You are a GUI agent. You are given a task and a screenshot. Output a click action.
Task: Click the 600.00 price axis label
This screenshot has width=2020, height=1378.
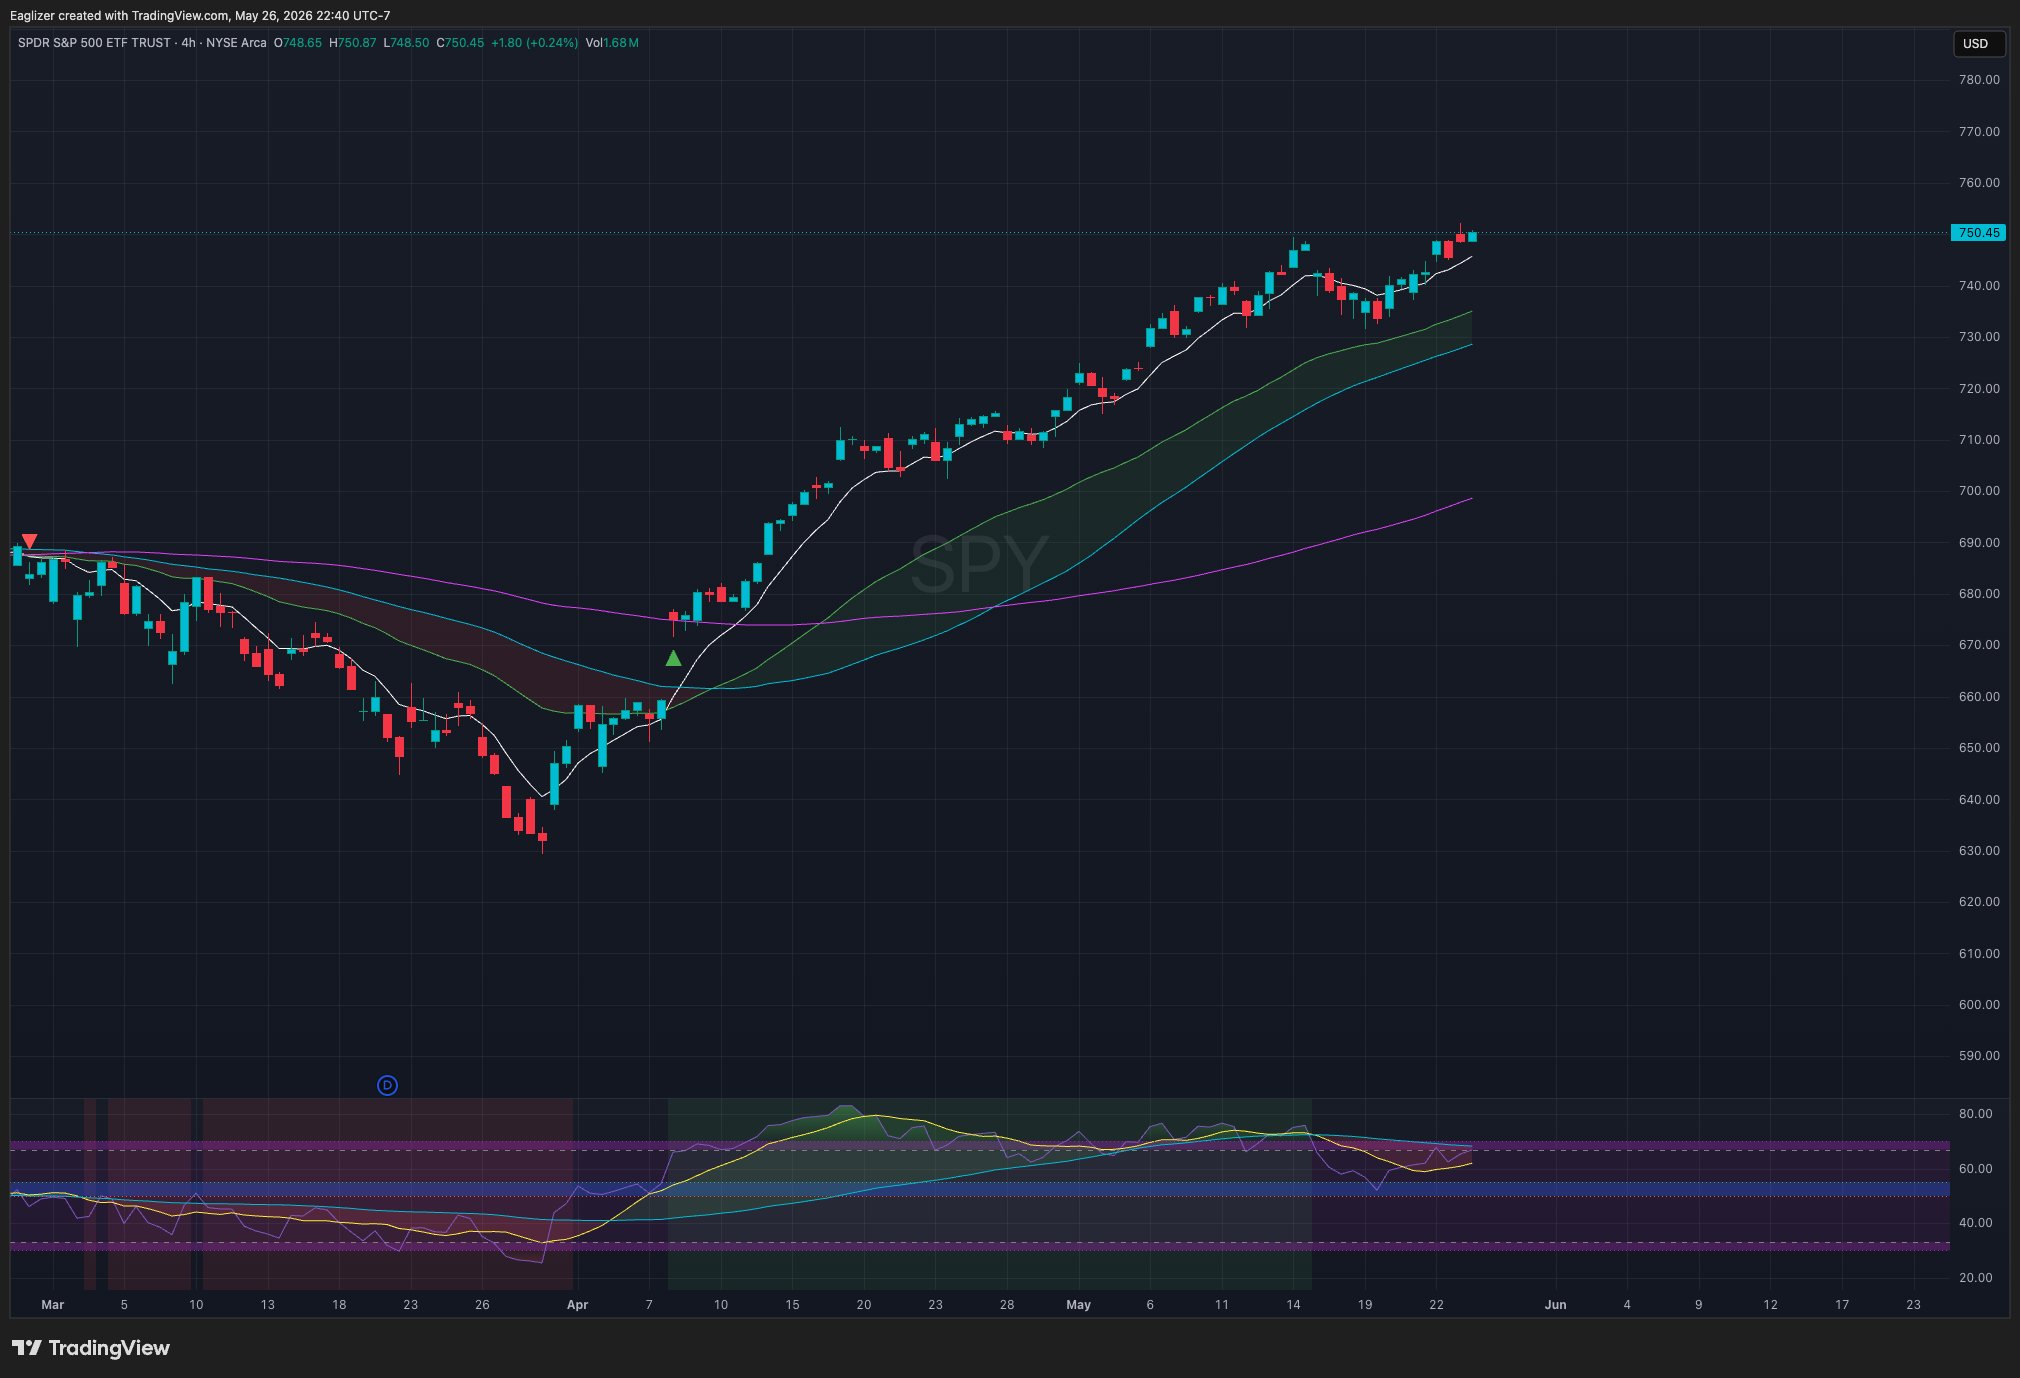[1979, 1005]
